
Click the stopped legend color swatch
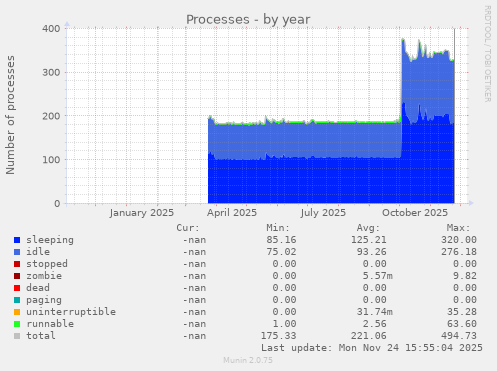coord(17,264)
